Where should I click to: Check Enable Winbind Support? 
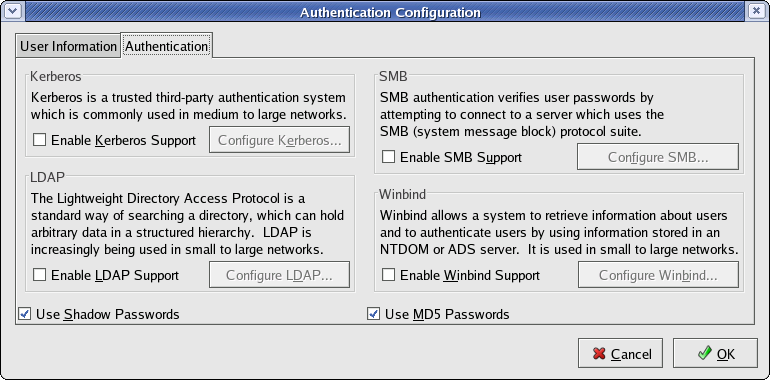tap(388, 275)
